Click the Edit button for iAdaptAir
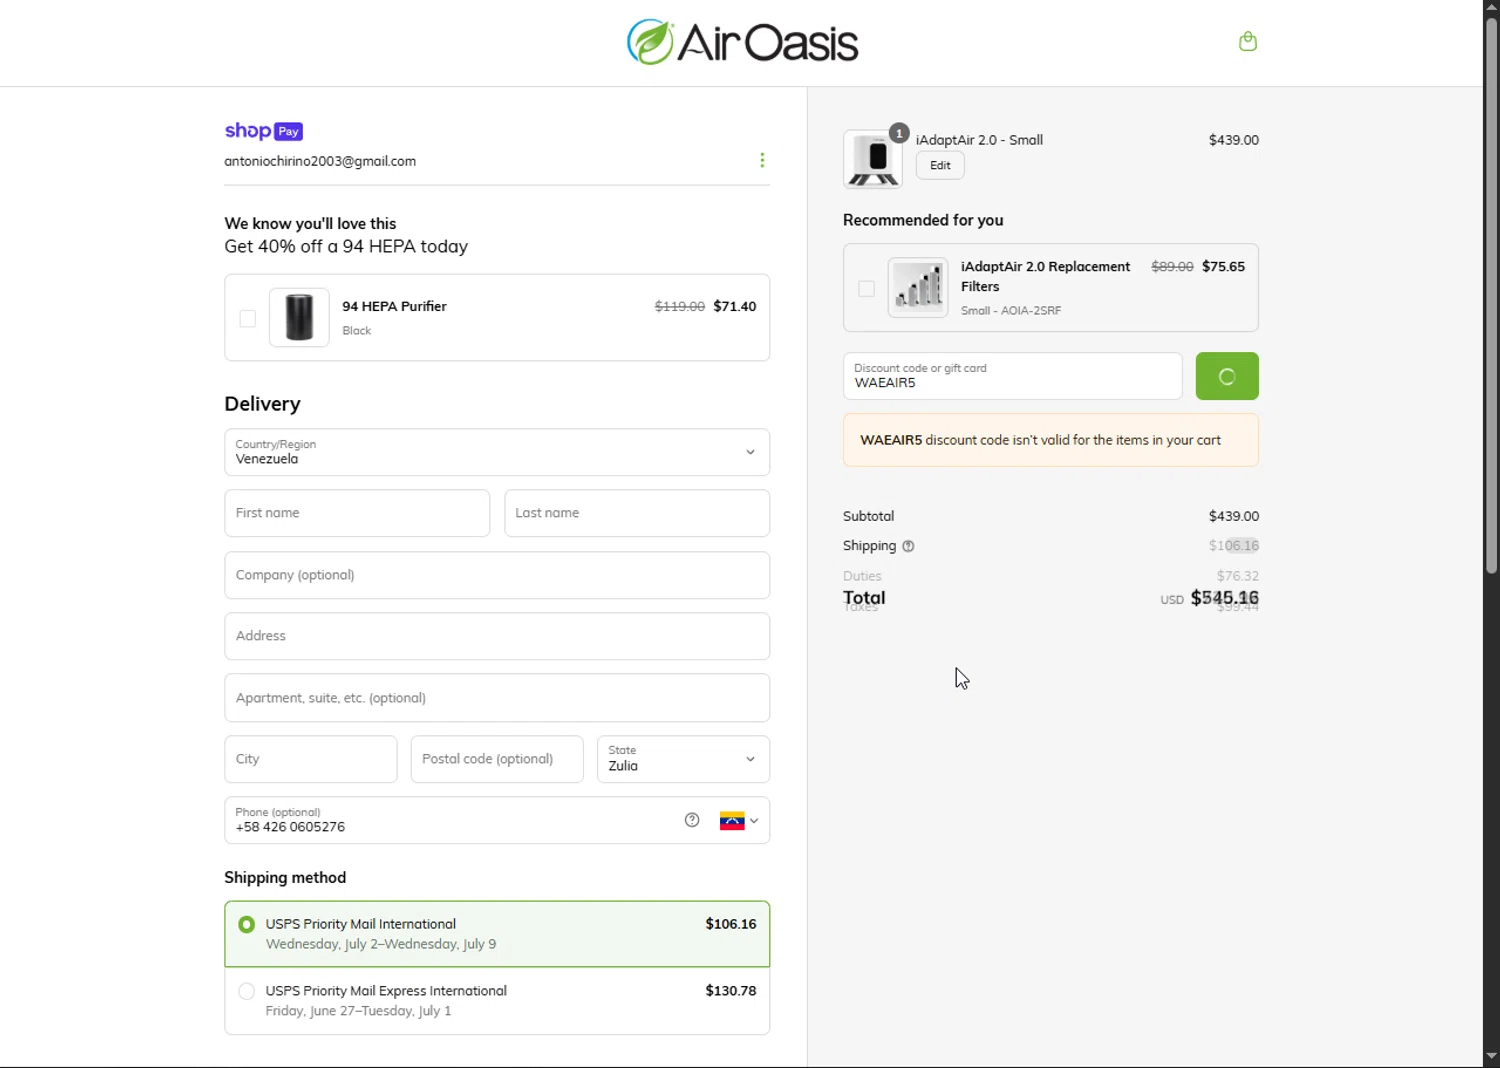The width and height of the screenshot is (1500, 1068). click(x=940, y=165)
